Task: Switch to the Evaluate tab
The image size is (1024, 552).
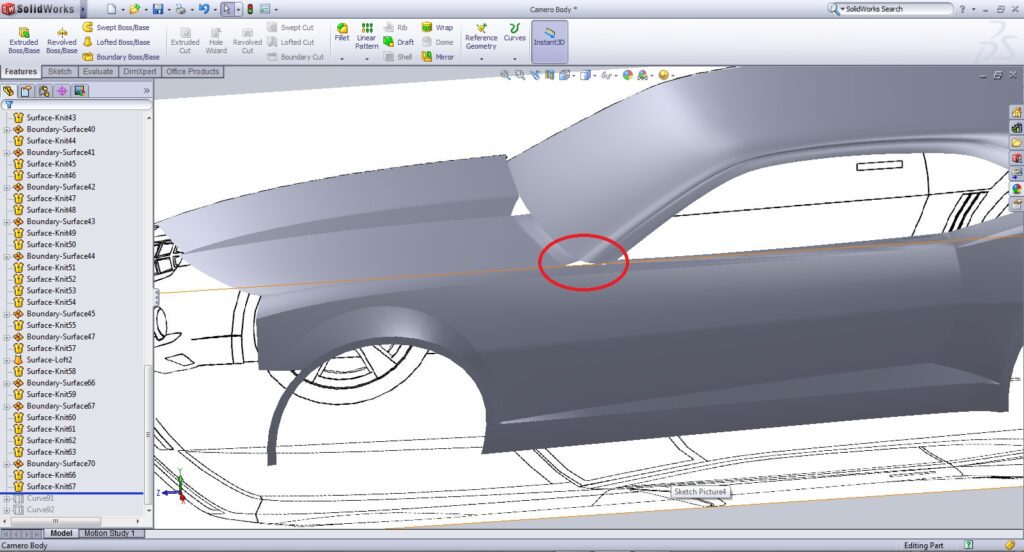Action: pos(98,72)
